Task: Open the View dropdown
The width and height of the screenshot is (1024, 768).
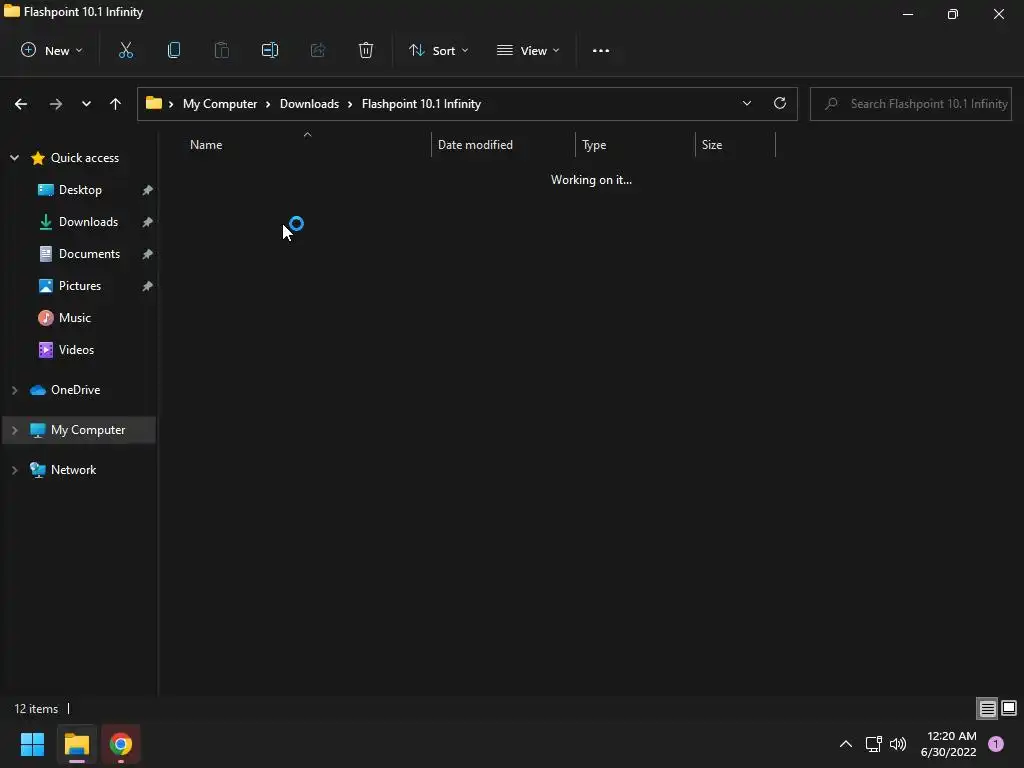Action: pos(528,50)
